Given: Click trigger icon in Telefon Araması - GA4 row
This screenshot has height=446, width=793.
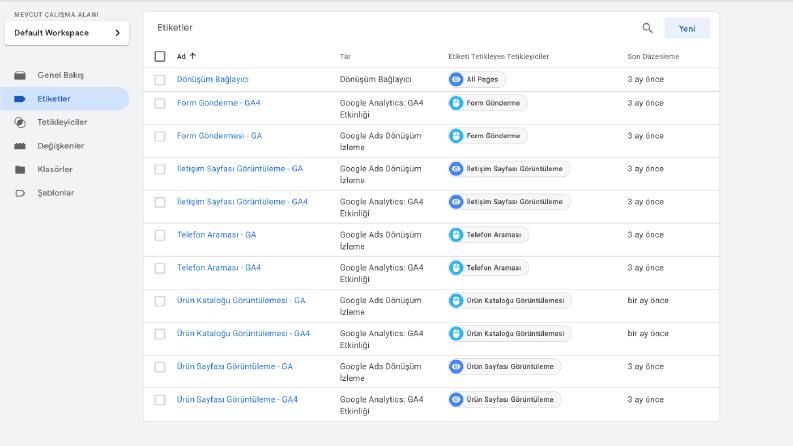Looking at the screenshot, I should 456,267.
